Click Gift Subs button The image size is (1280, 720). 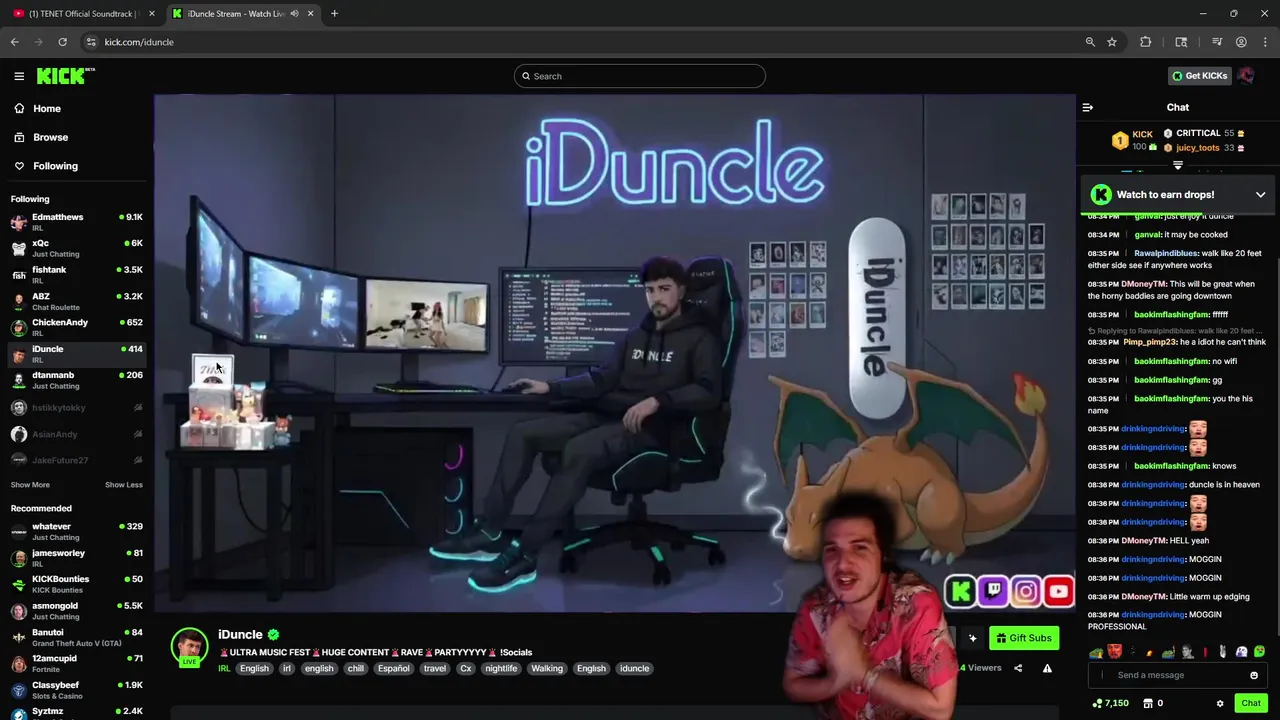[1024, 638]
